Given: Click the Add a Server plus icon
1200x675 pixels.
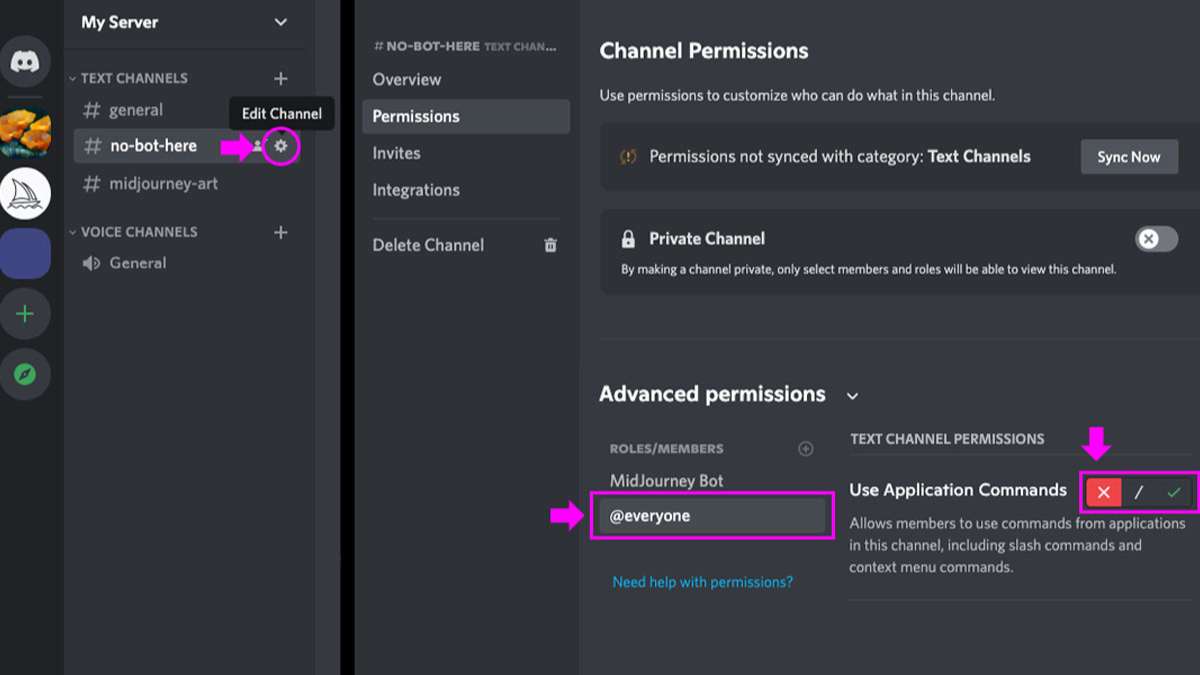Looking at the screenshot, I should click(x=25, y=313).
